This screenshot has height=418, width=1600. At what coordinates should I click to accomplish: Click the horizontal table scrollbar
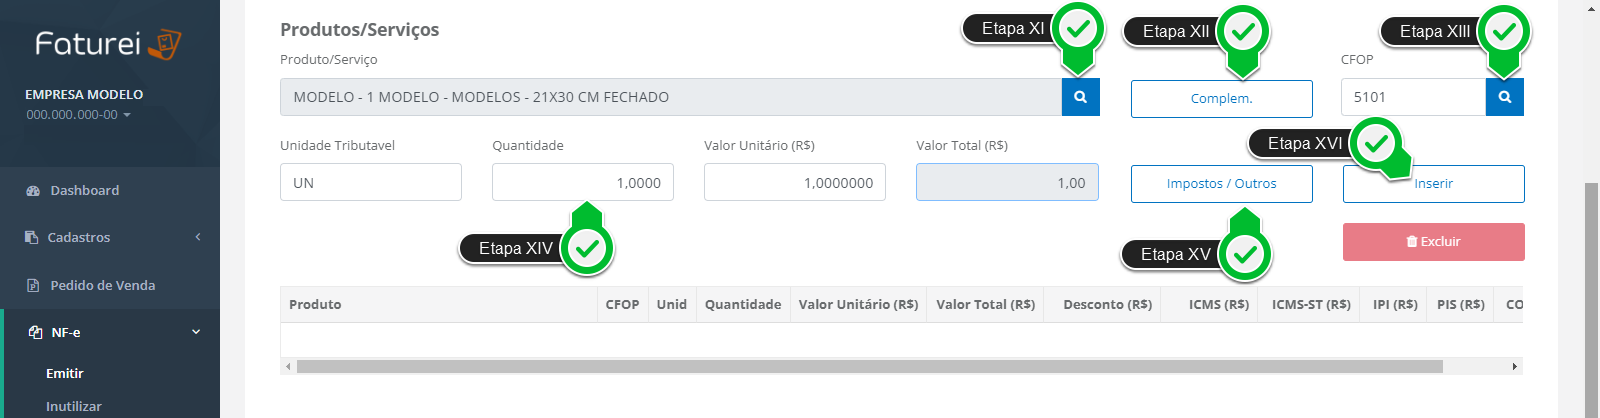click(870, 366)
